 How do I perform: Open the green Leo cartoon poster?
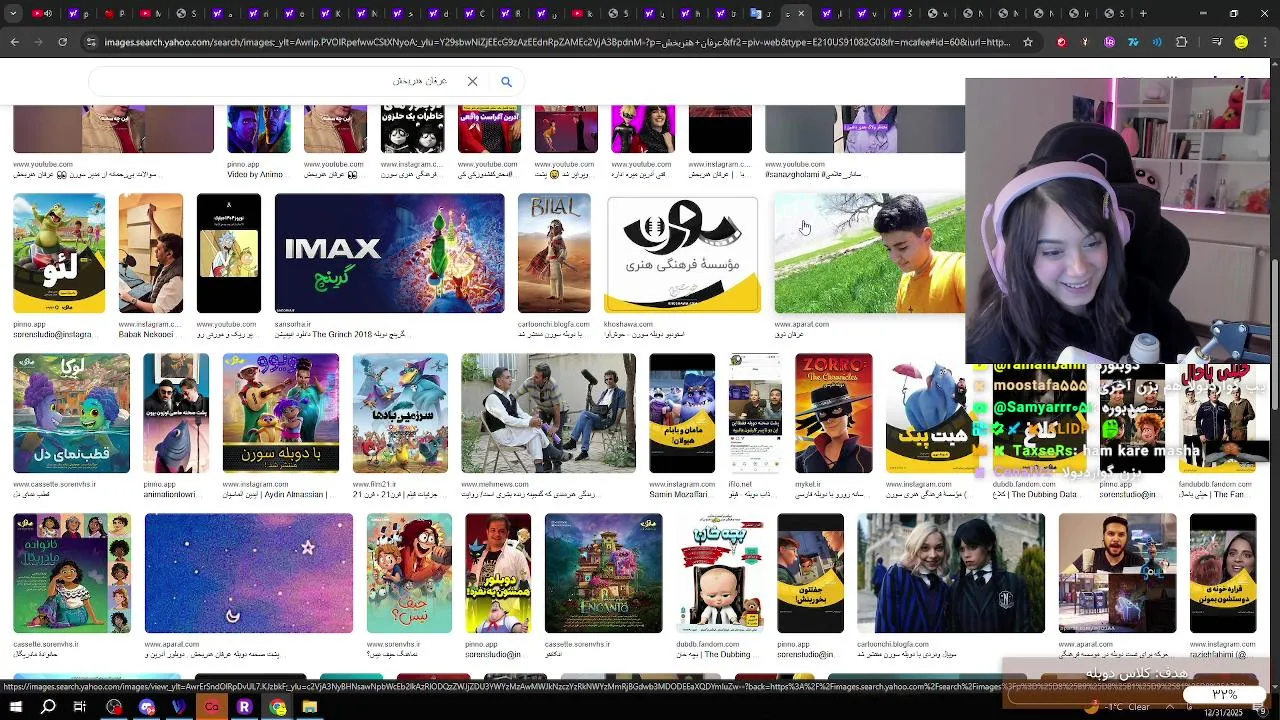tap(59, 253)
